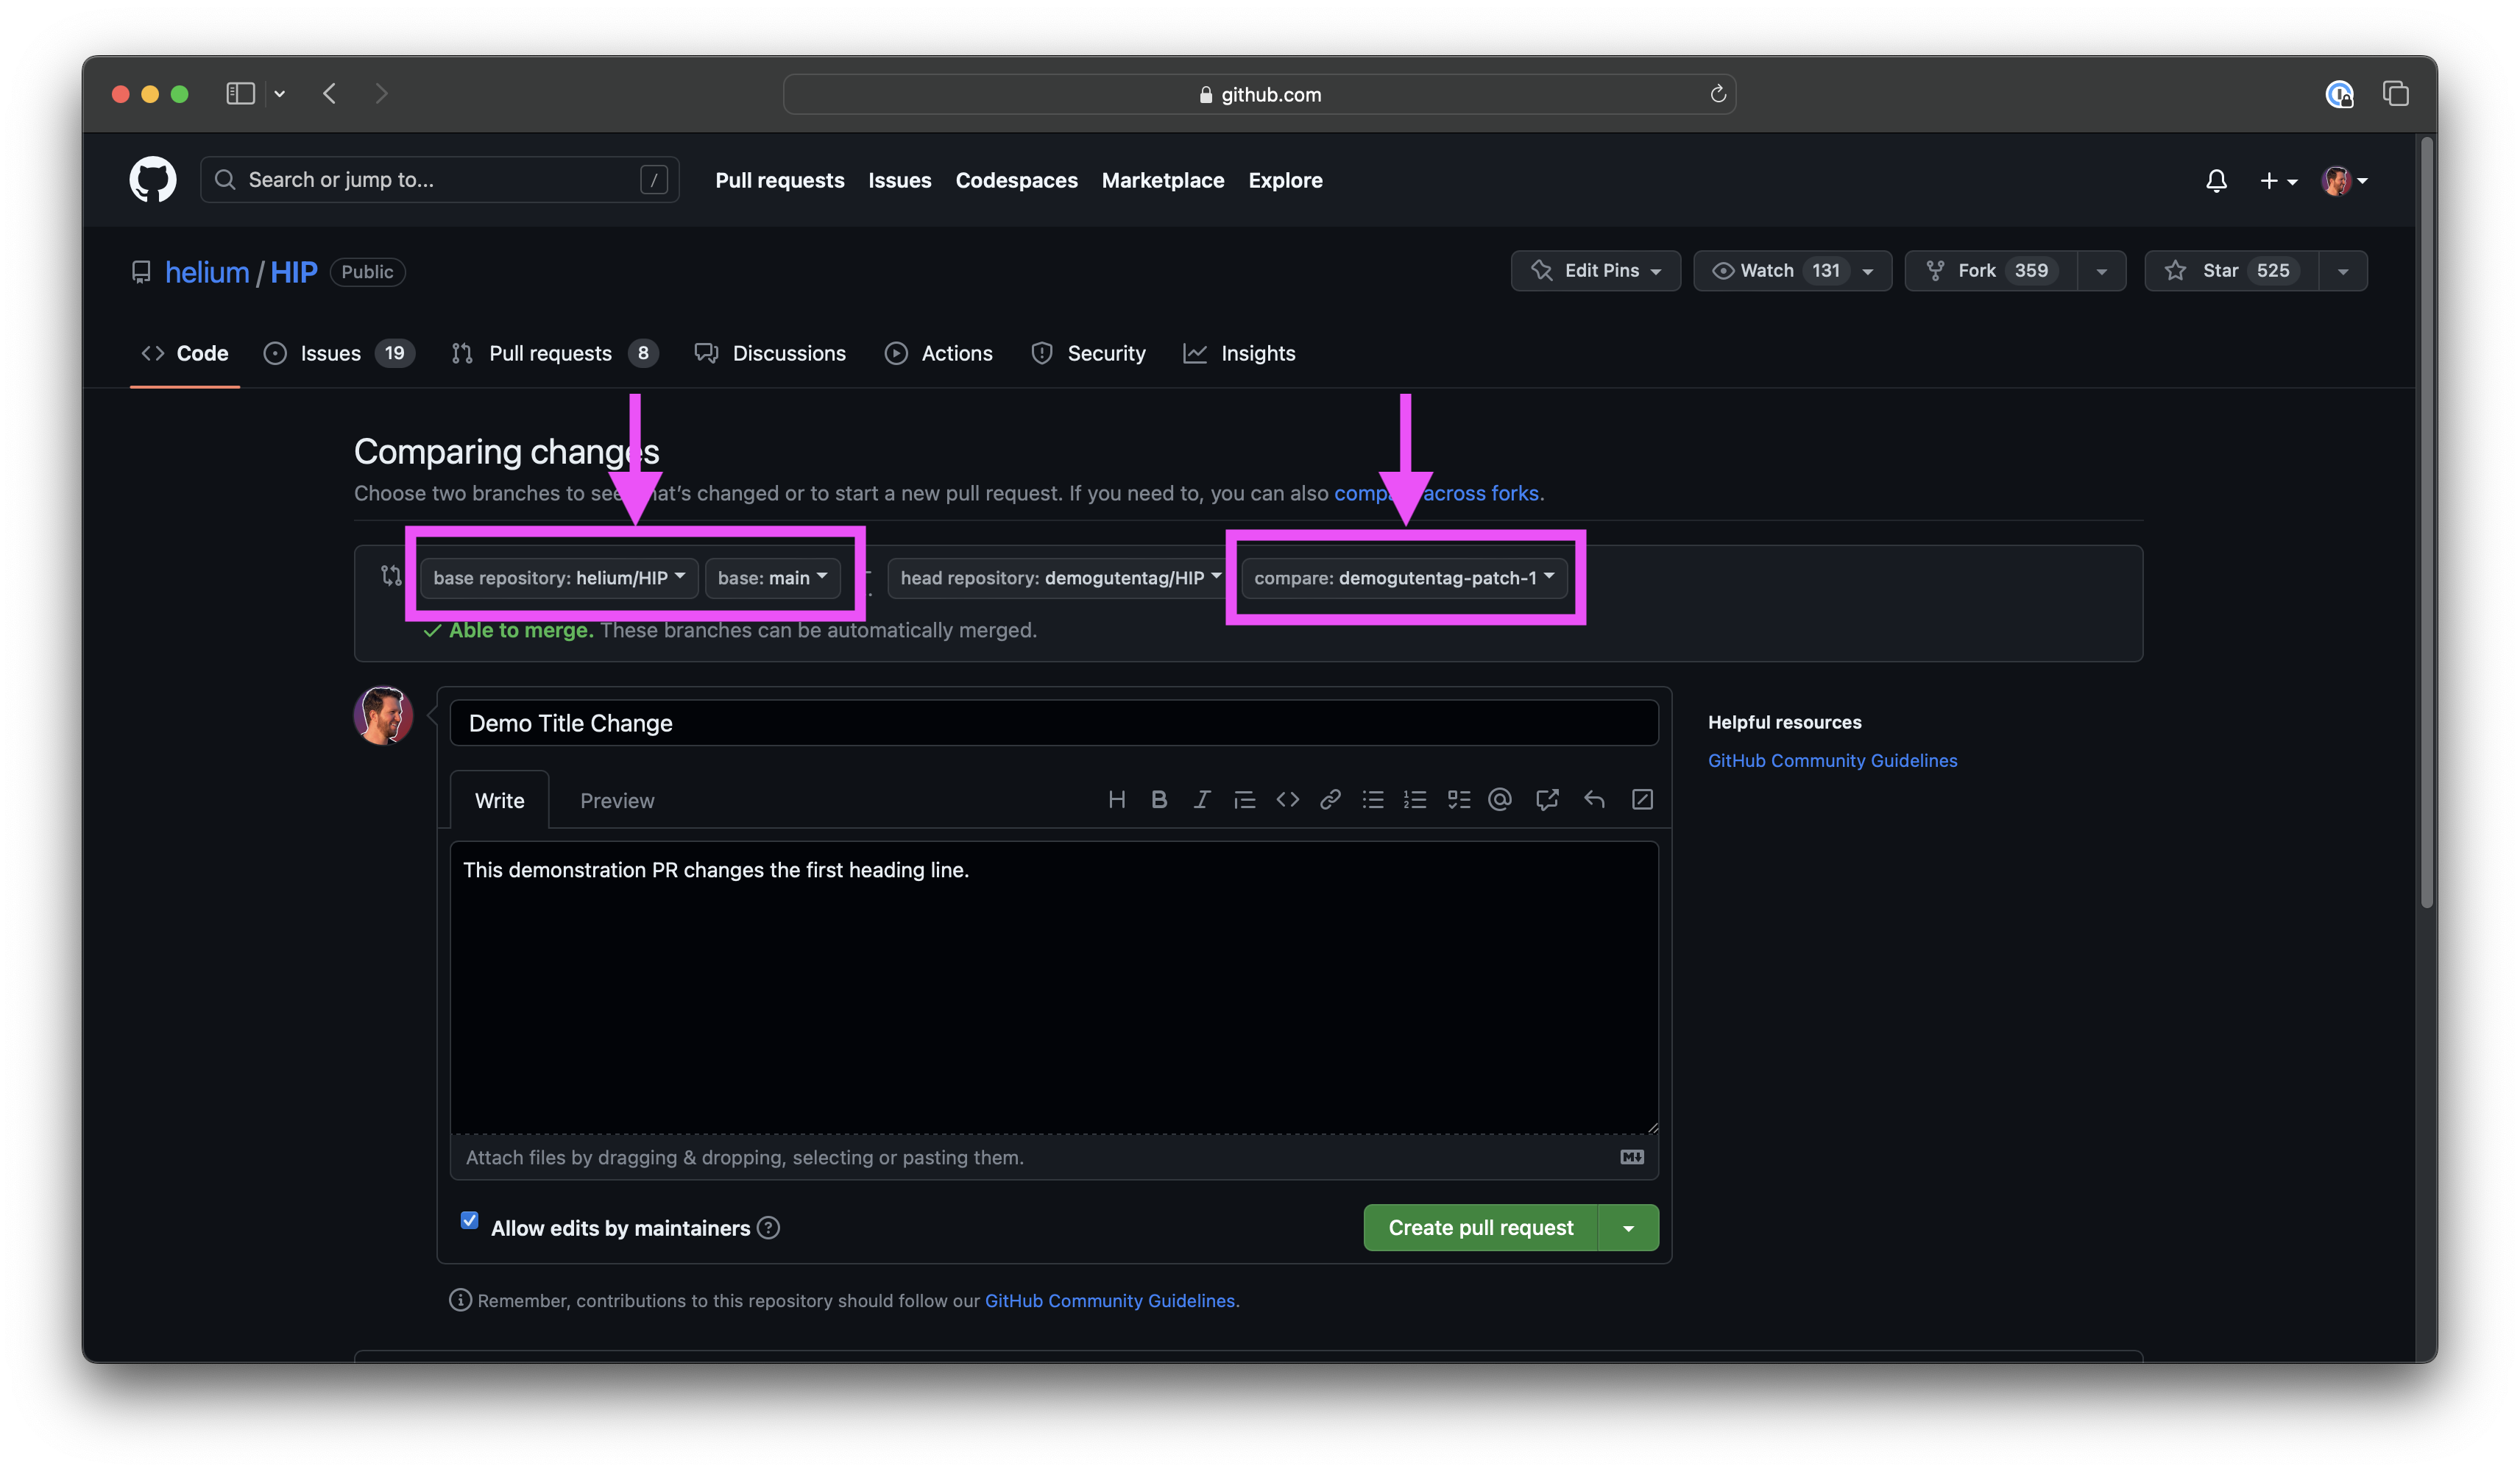Click the Create pull request button
The image size is (2520, 1472).
click(x=1480, y=1228)
